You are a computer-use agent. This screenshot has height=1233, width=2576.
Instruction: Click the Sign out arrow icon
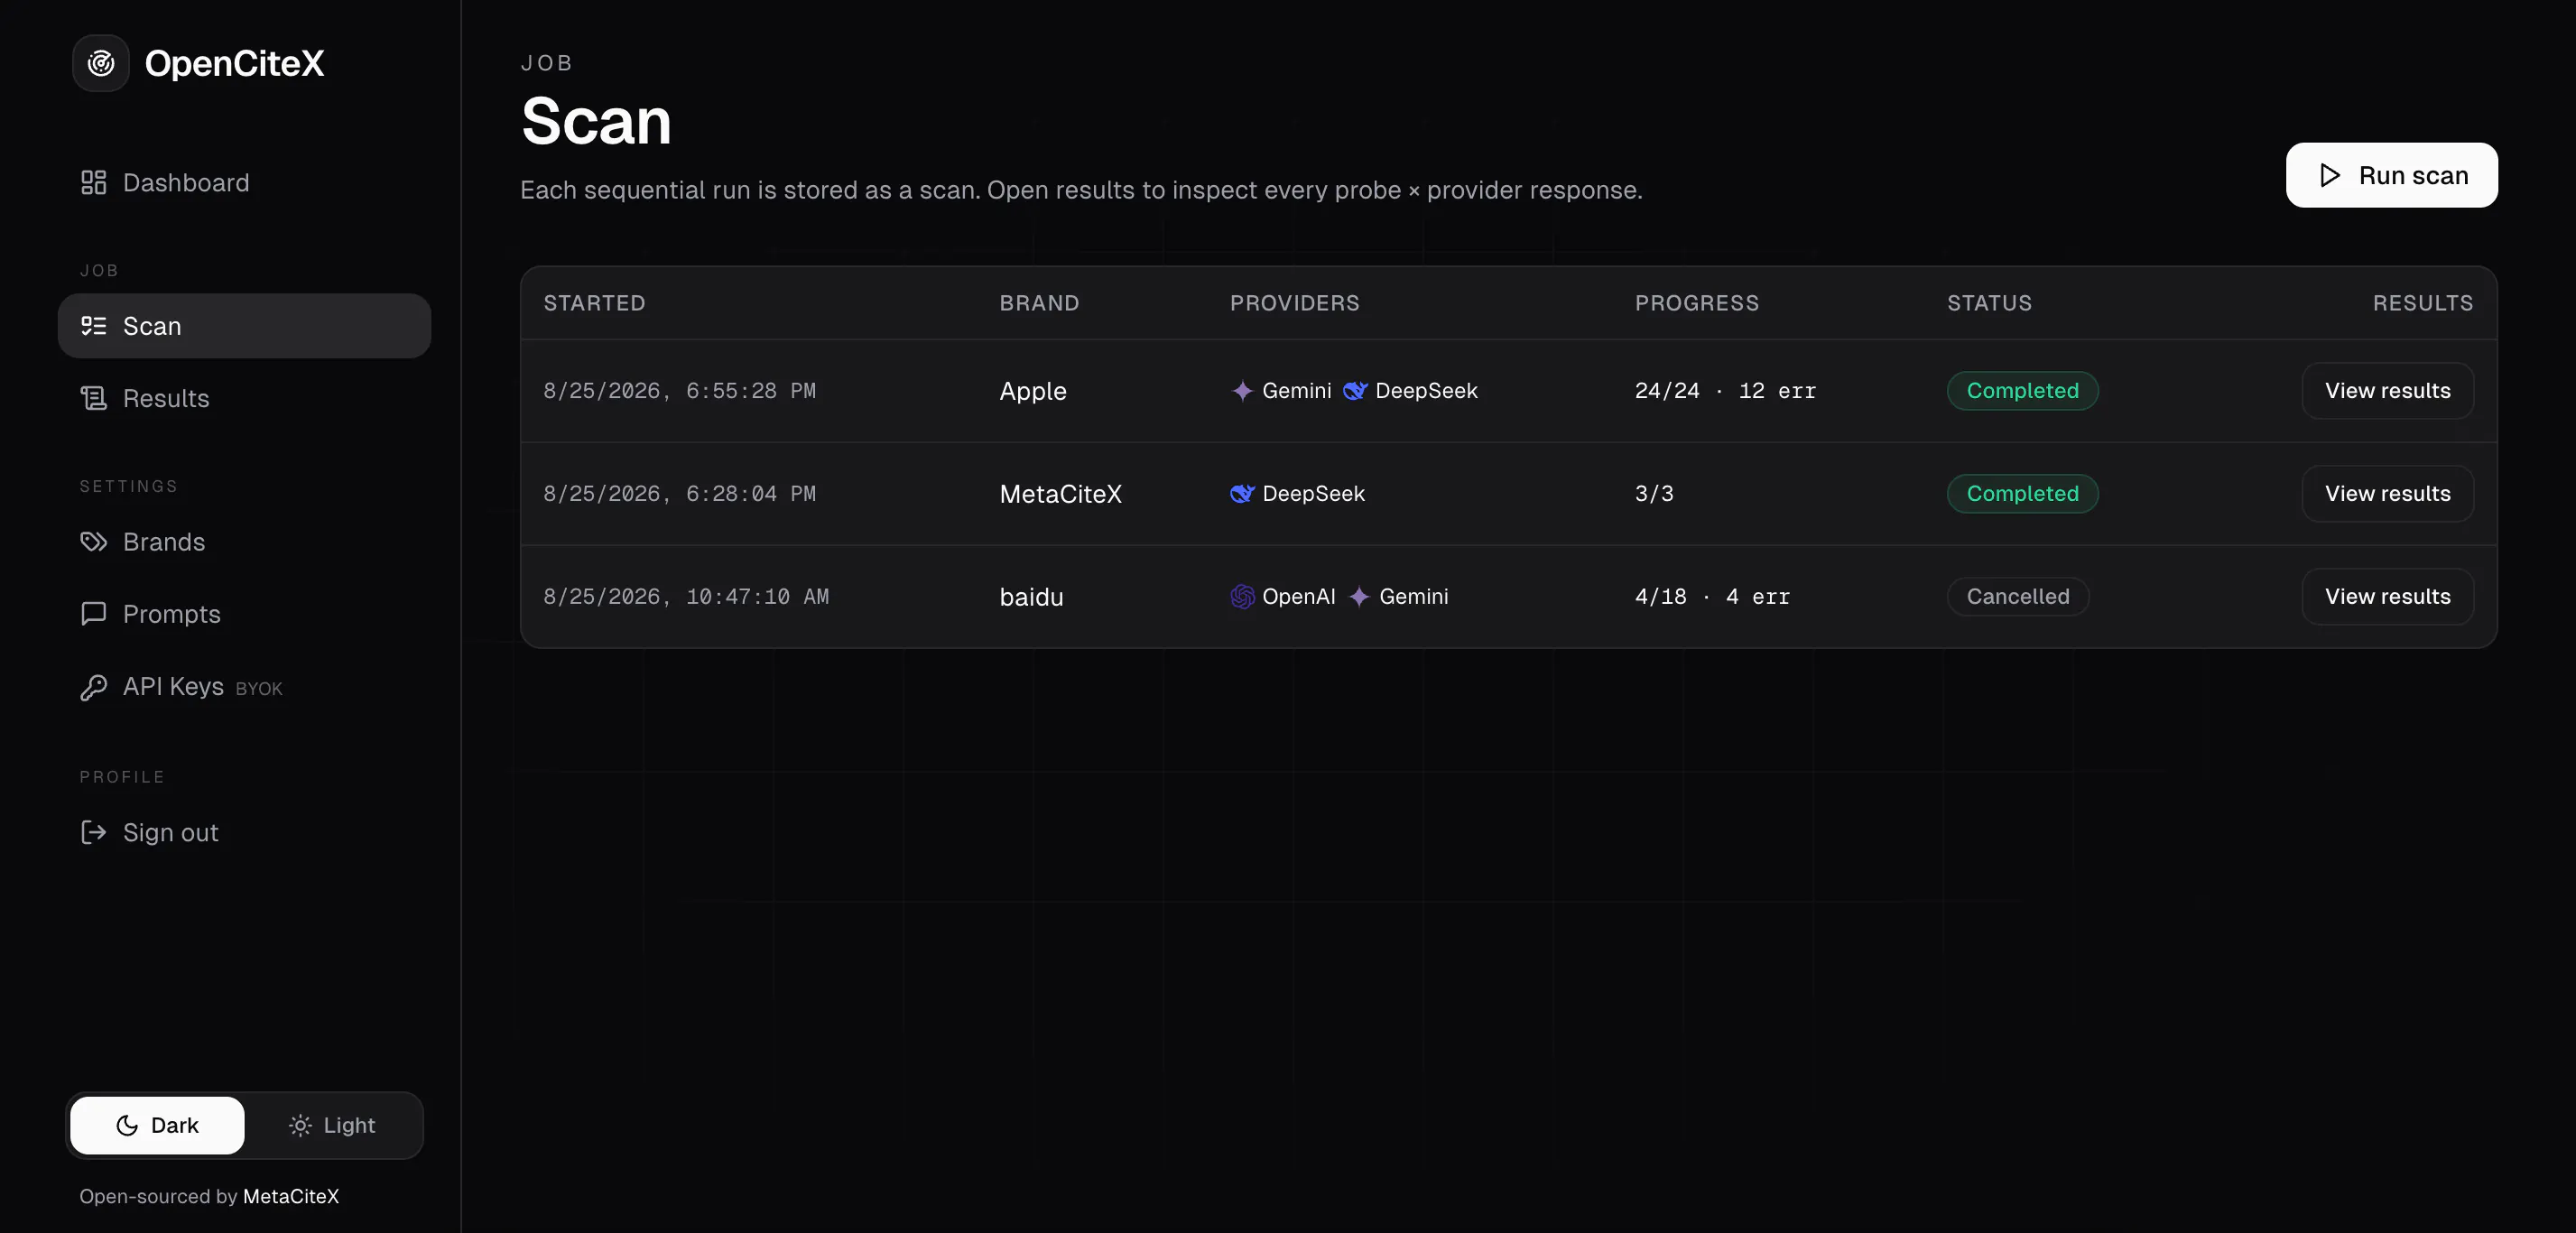(93, 832)
